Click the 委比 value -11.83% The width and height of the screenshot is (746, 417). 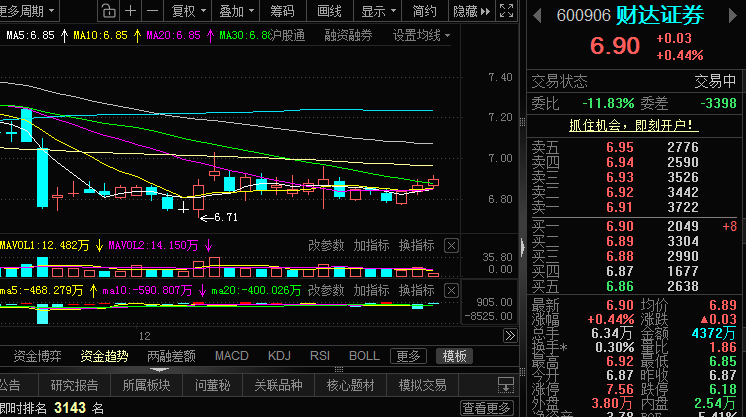[609, 103]
